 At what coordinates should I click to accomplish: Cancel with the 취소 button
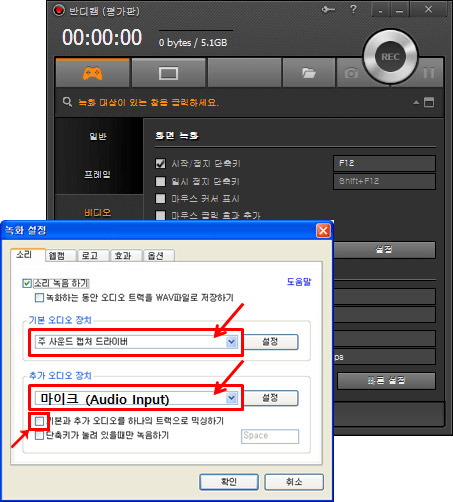(x=294, y=482)
